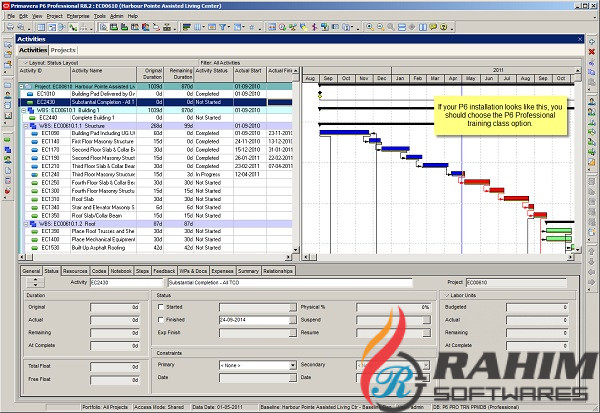Screen dimensions: 600x413
Task: Click the round Help icon in the toolbar
Action: point(443,27)
